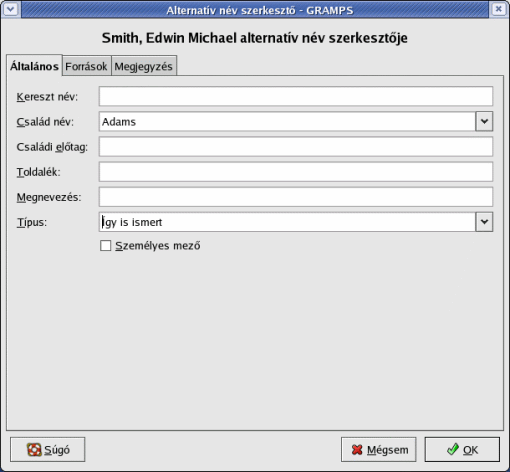Viewport: 510px width, 472px height.
Task: Open the Típus dropdown arrow
Action: point(484,222)
